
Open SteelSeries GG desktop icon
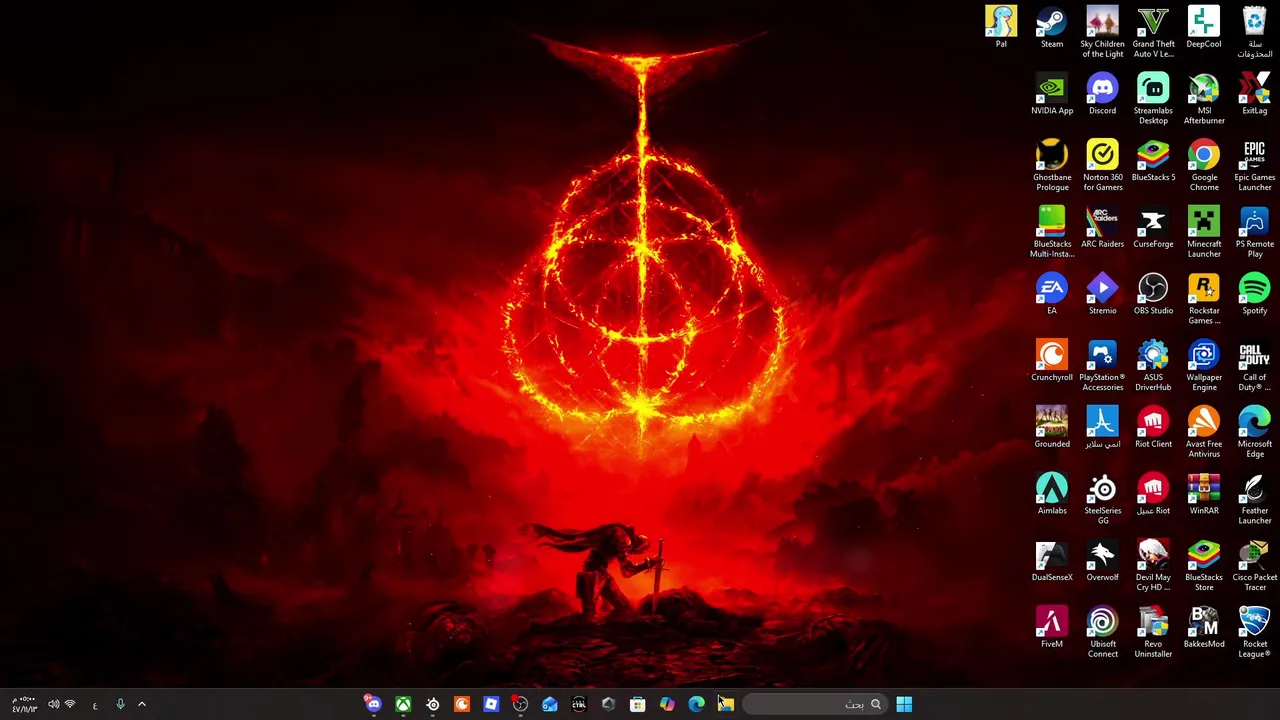1102,499
